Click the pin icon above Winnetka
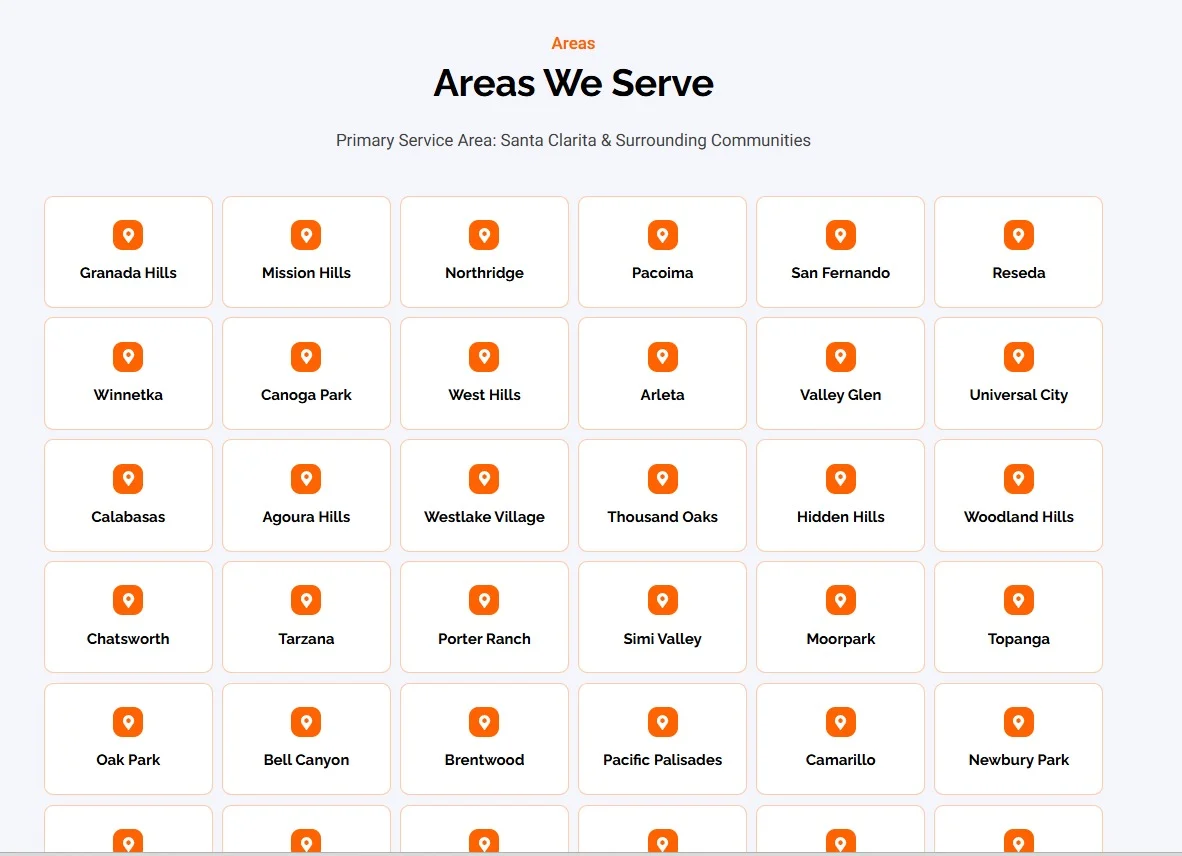Image resolution: width=1182 pixels, height=856 pixels. tap(128, 356)
